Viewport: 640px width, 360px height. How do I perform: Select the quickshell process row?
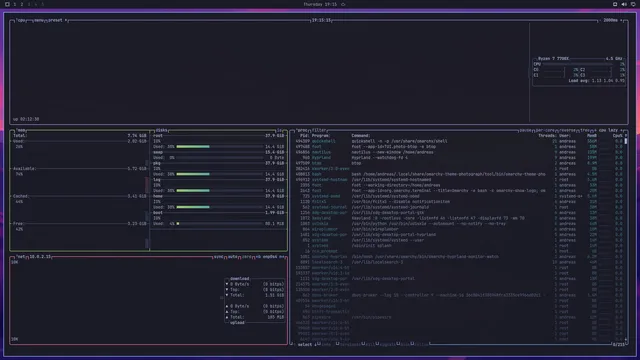[x=459, y=141]
